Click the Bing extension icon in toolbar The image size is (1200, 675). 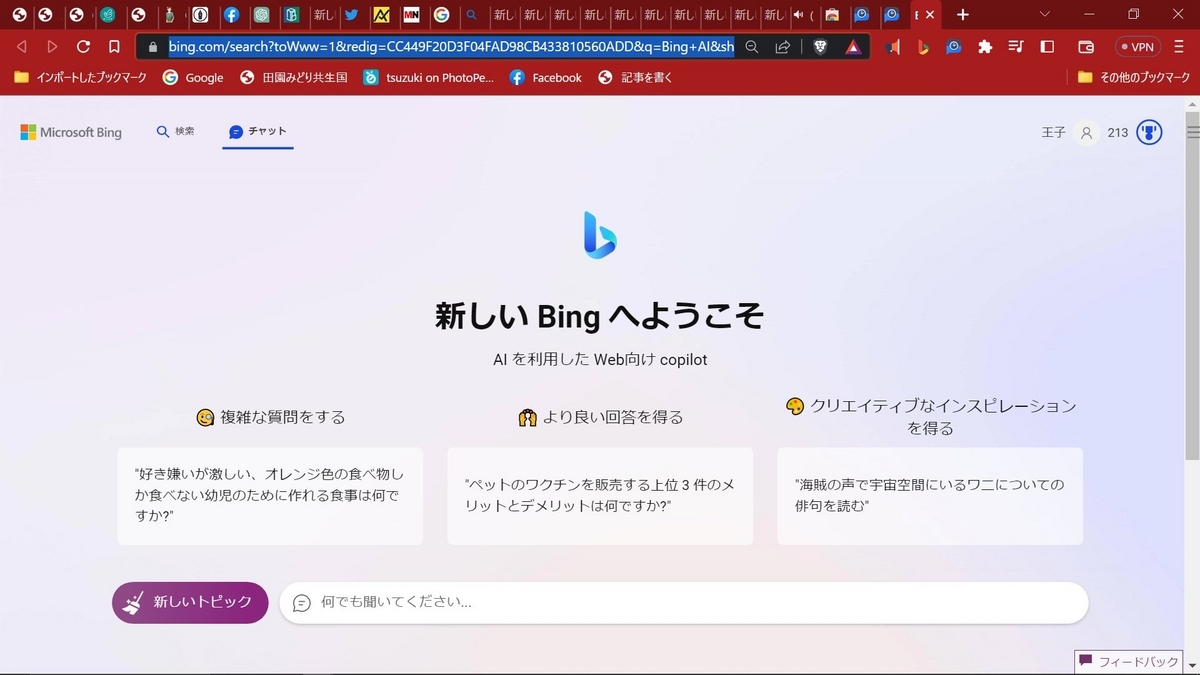click(923, 47)
